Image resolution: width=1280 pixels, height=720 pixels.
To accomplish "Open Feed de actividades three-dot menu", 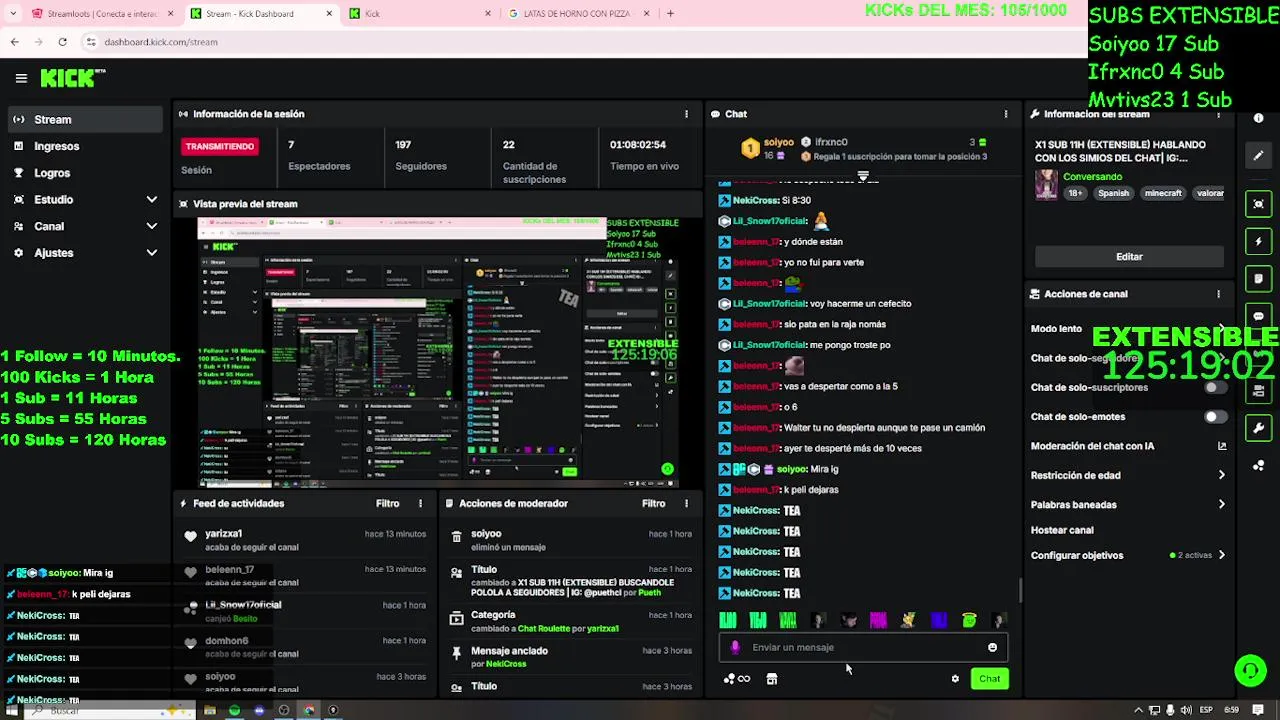I will (420, 504).
